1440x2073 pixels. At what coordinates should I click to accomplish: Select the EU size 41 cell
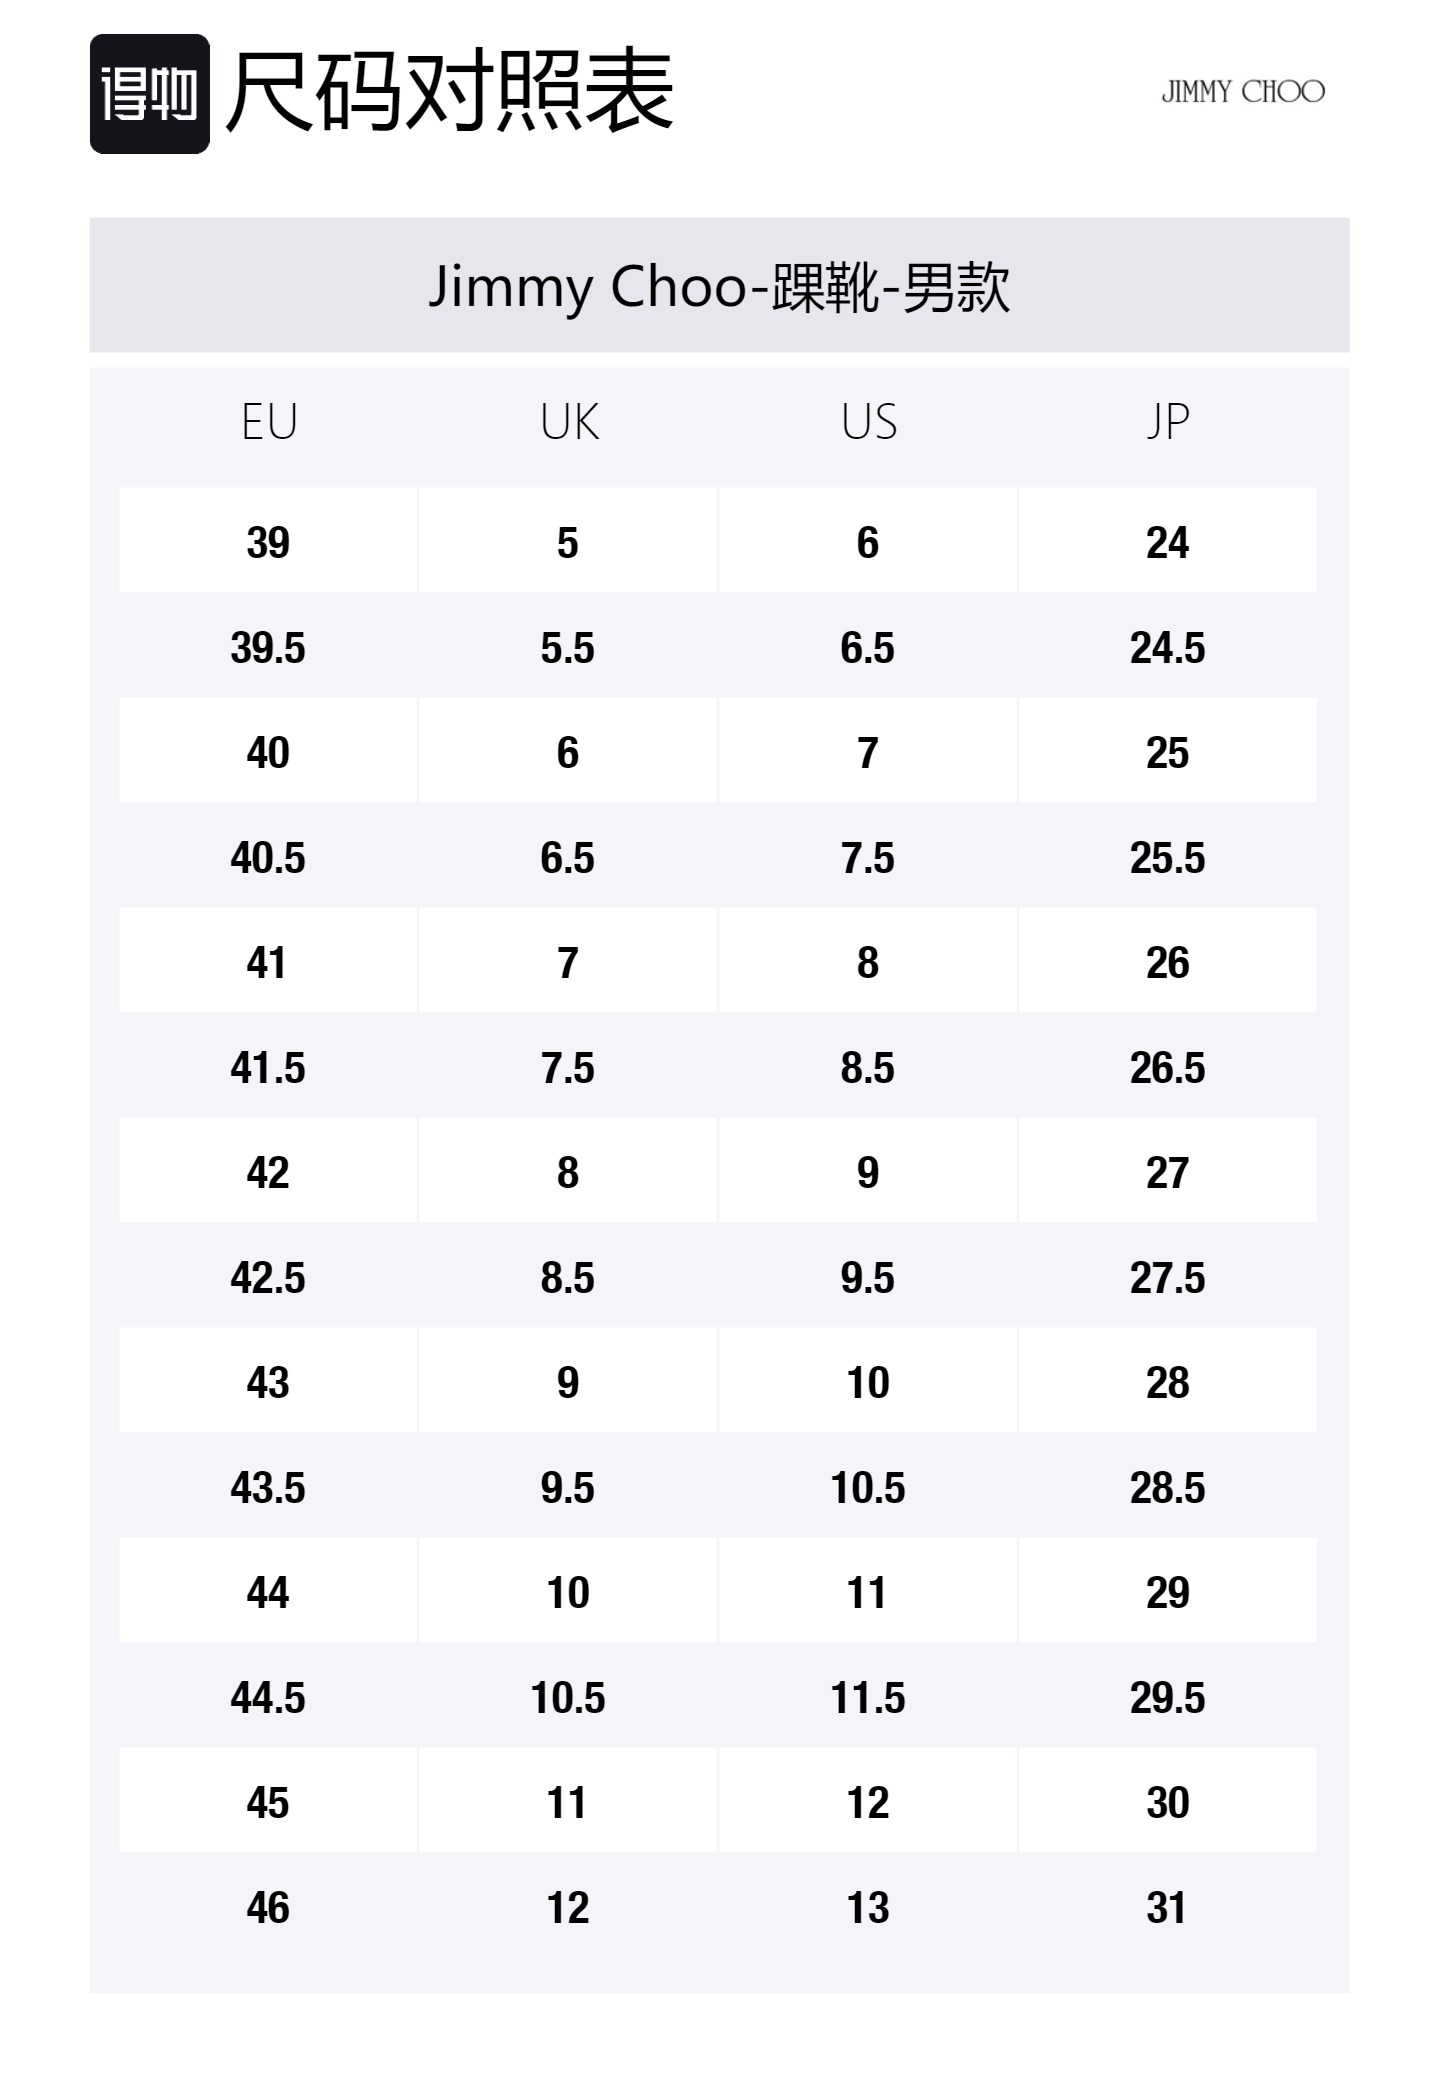coord(268,962)
